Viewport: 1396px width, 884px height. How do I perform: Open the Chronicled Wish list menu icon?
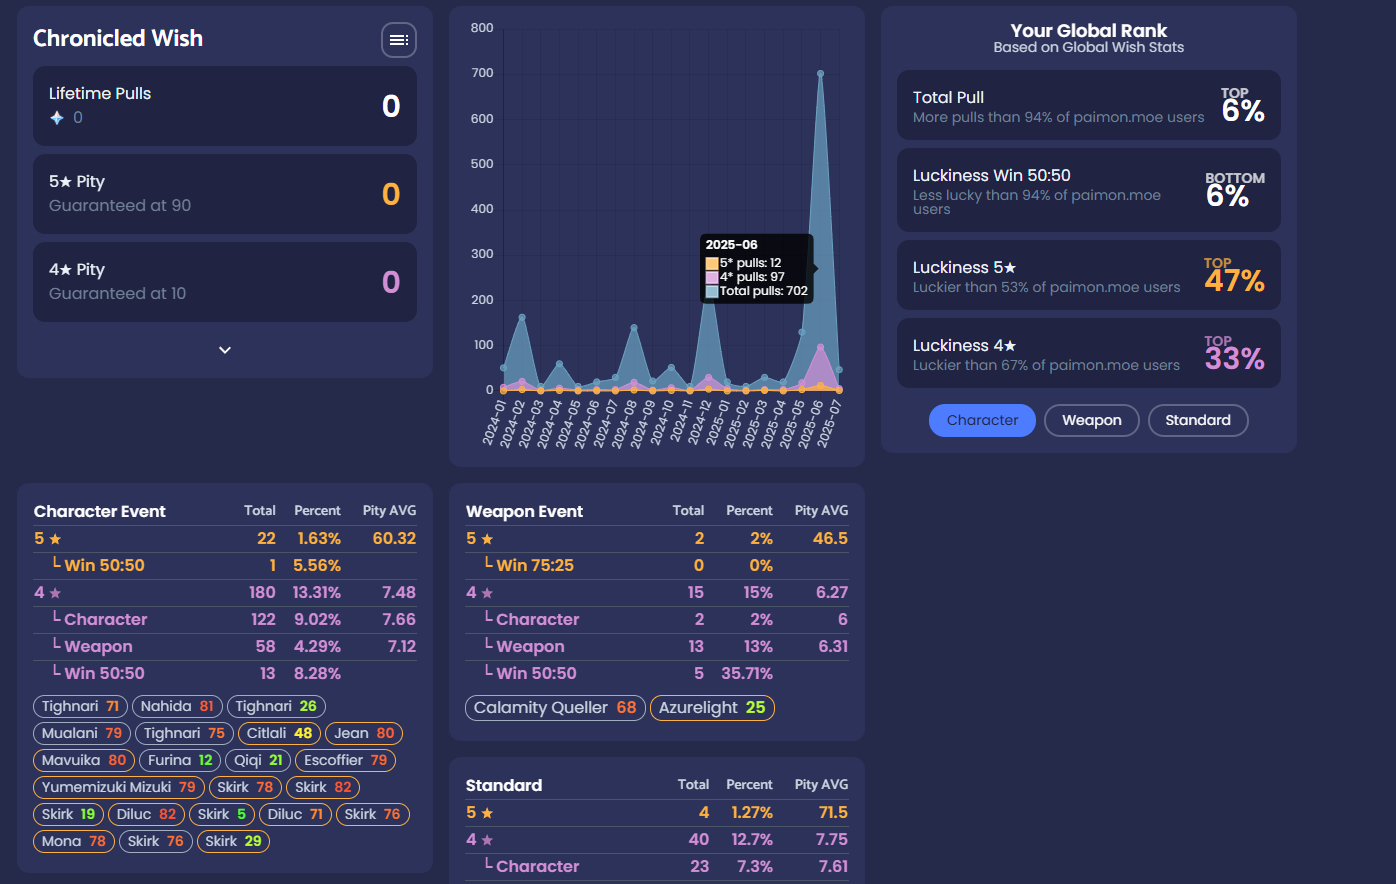tap(399, 40)
